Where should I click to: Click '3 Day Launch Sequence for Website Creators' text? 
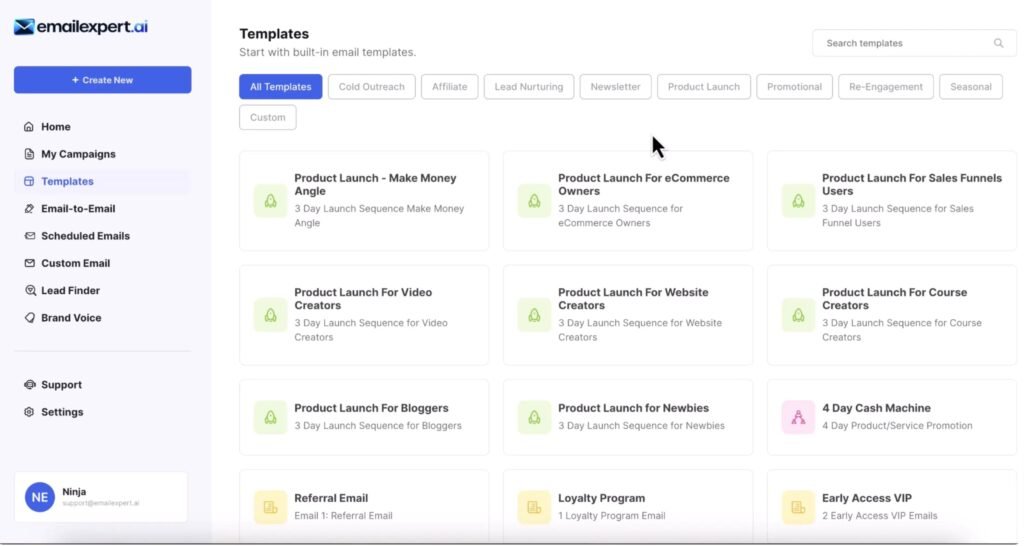pyautogui.click(x=639, y=330)
